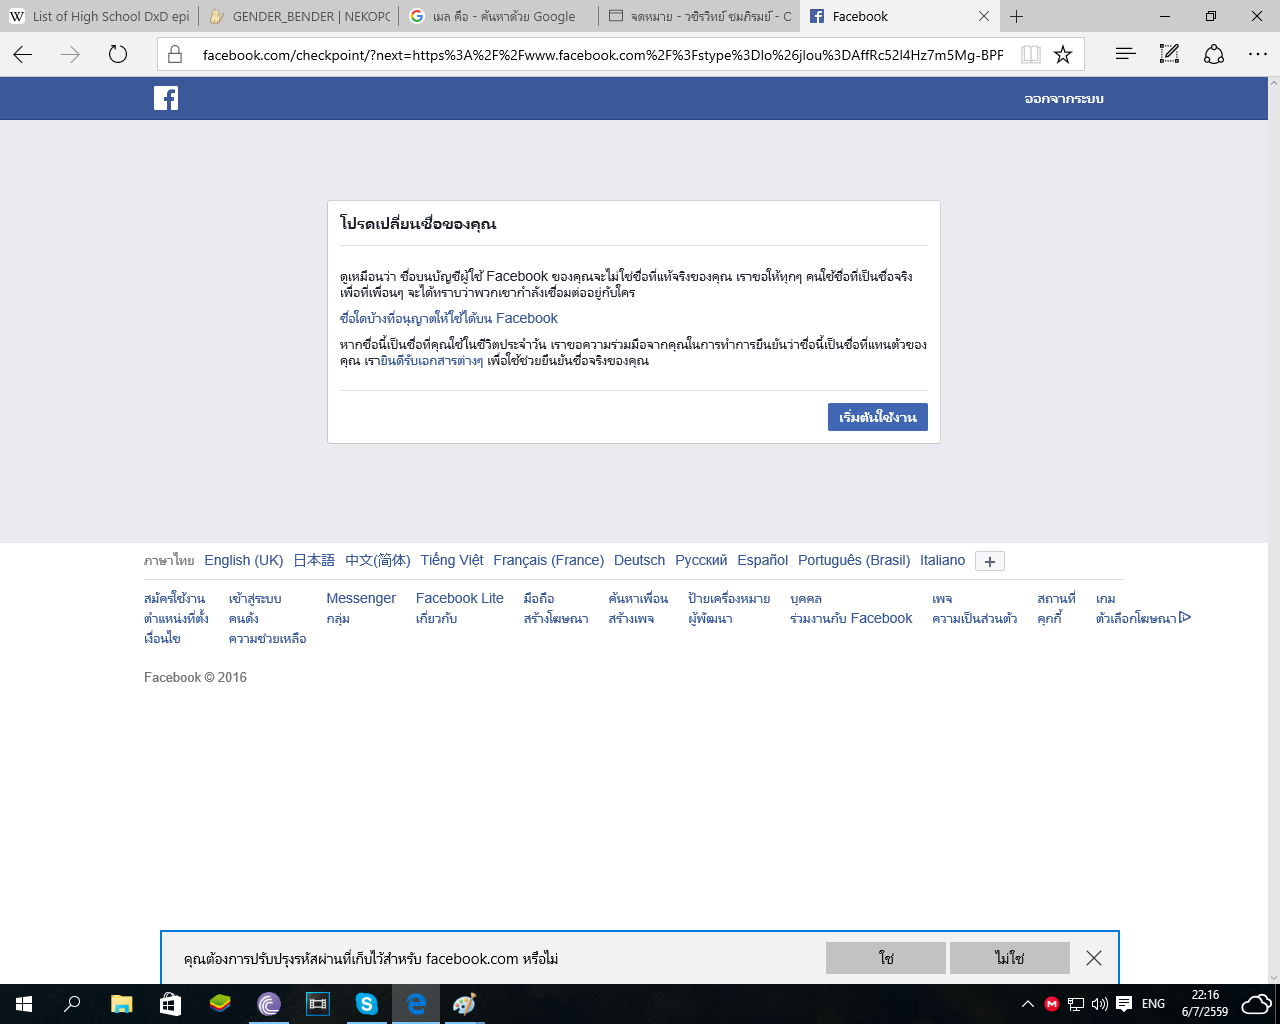Viewport: 1280px width, 1024px height.
Task: Open Windows Store from taskbar
Action: [x=170, y=1004]
